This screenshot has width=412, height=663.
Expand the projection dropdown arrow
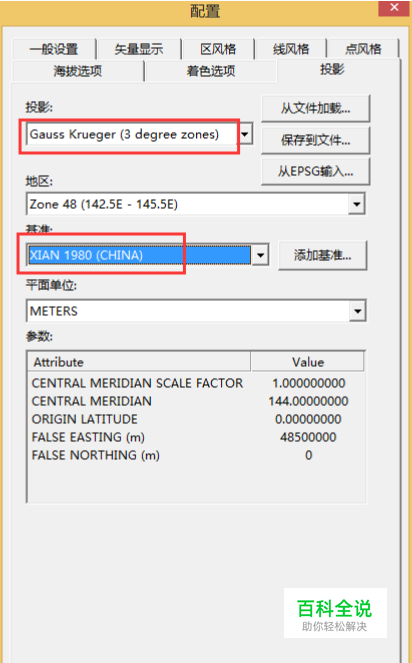coord(245,134)
